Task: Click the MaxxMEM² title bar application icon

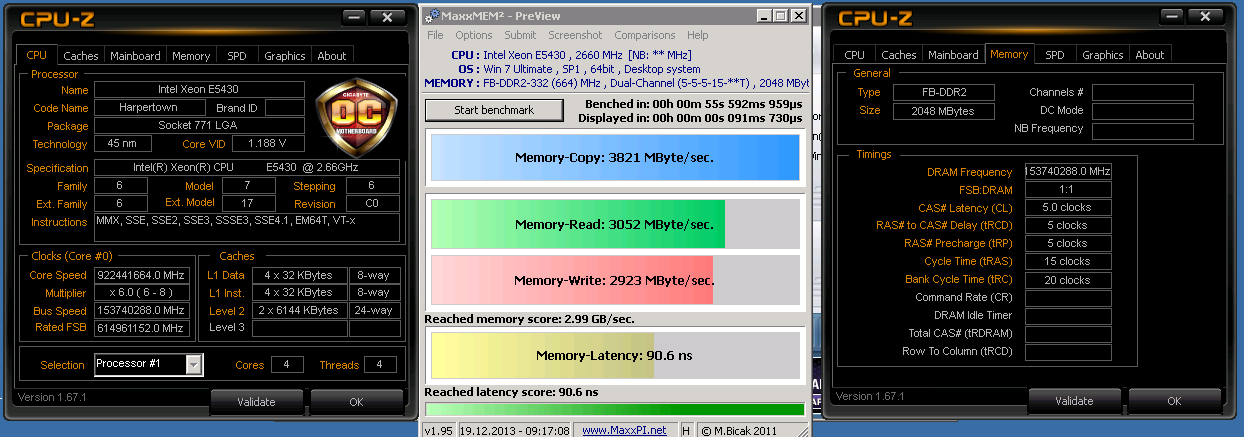Action: [430, 16]
